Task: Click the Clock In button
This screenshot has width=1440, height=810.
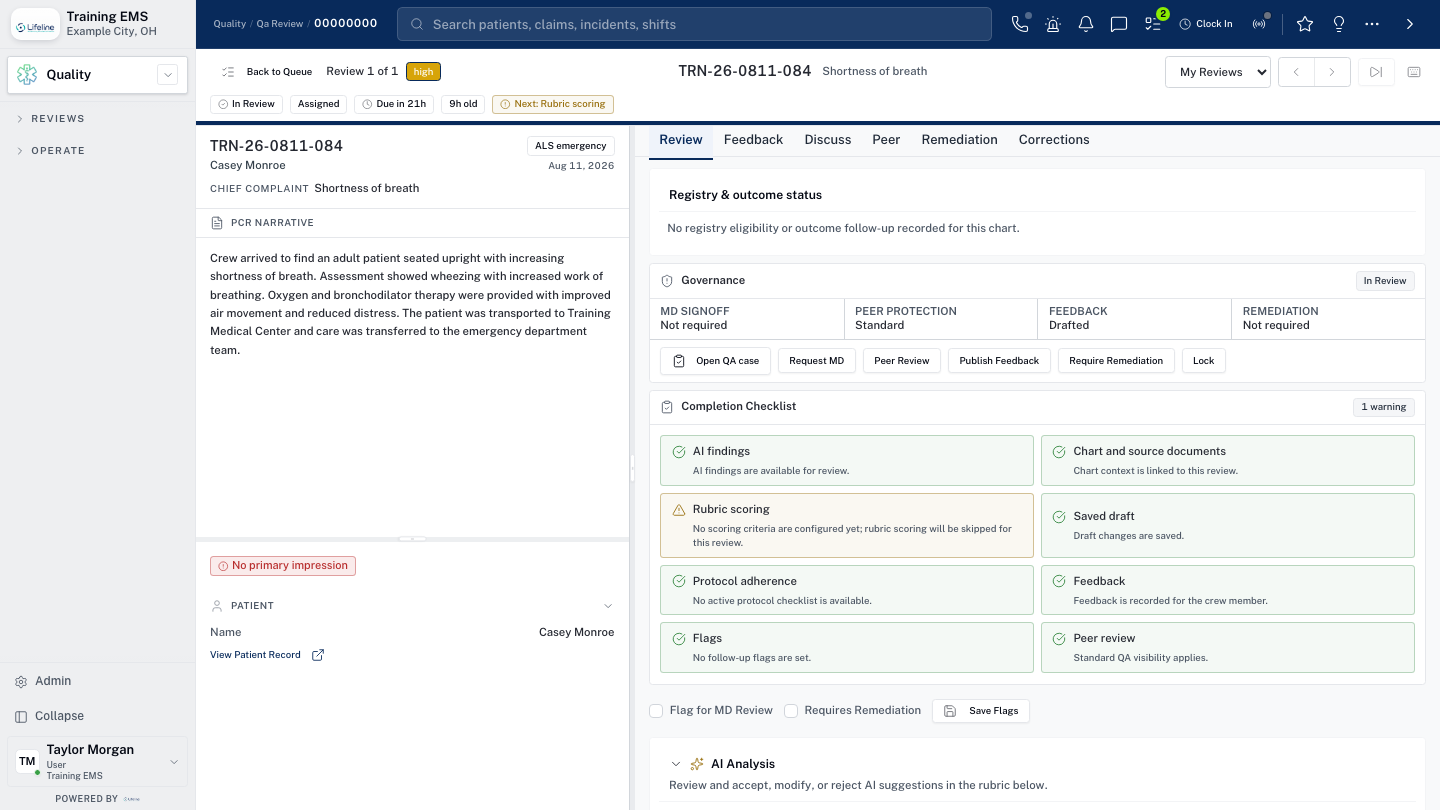Action: coord(1206,24)
